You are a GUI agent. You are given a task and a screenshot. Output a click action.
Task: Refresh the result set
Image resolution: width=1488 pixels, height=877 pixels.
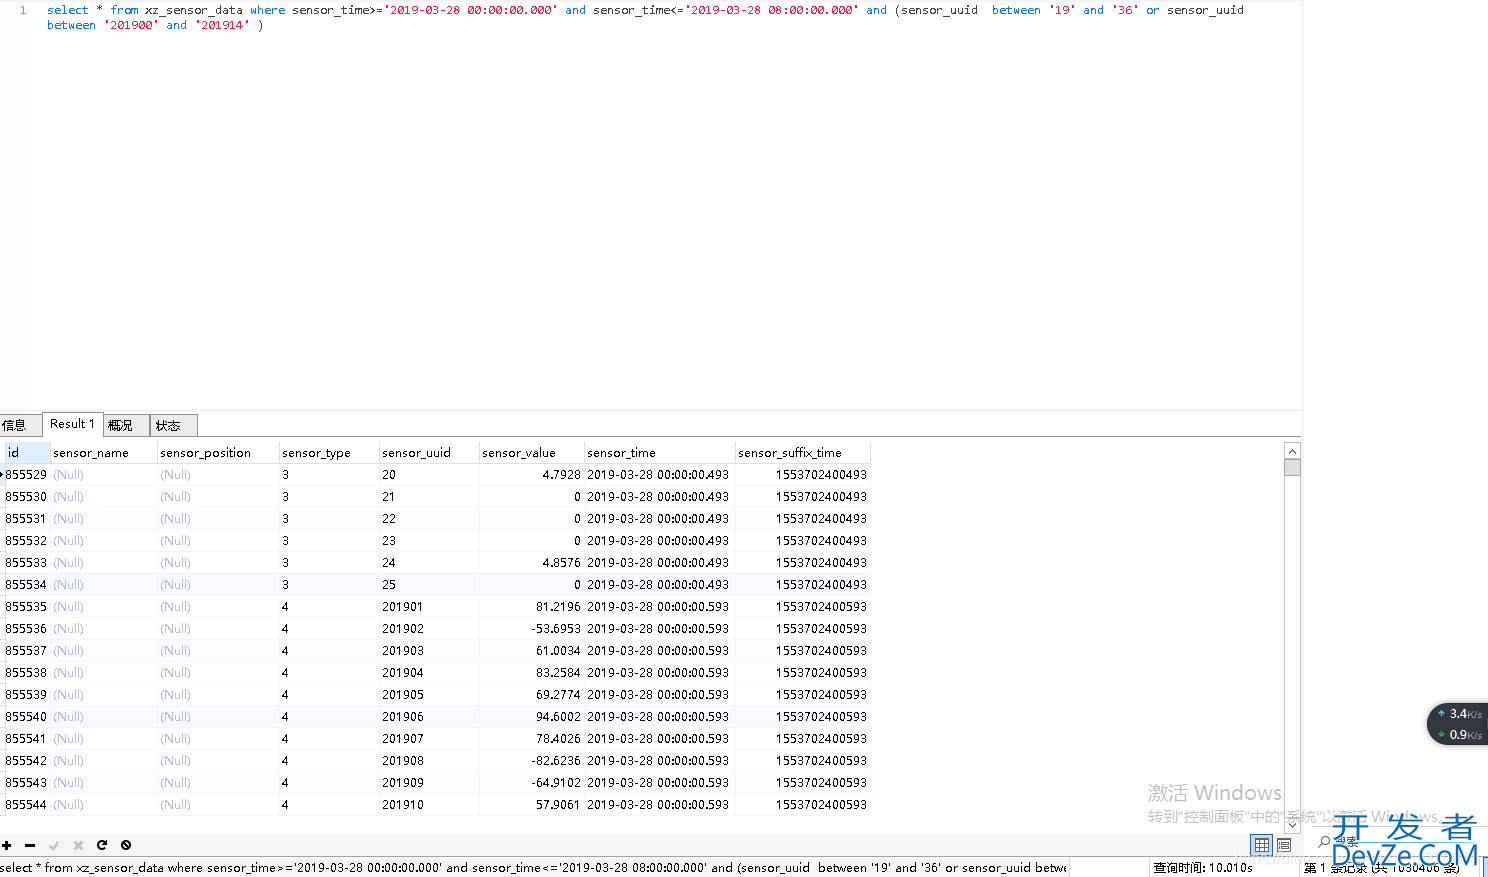coord(102,845)
